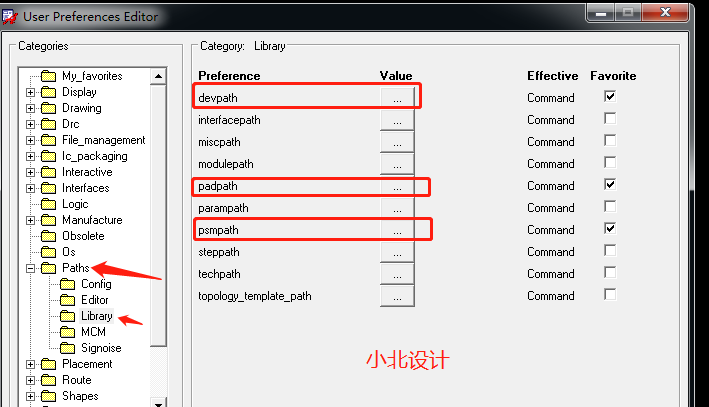Open the steppath value browse button
Screen dimensions: 709x407
(397, 252)
